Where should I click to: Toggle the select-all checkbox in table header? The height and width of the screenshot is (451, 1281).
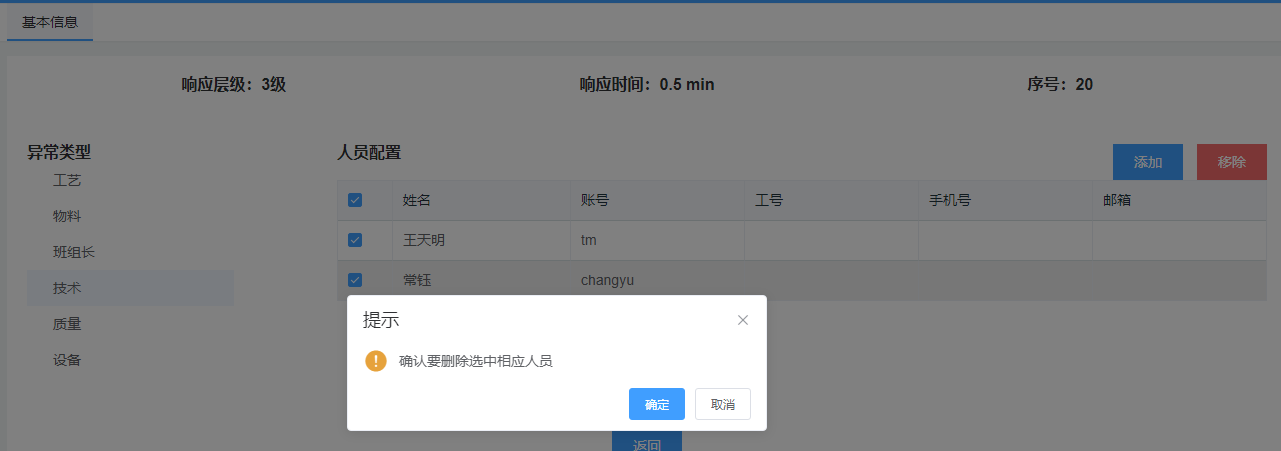pos(355,200)
